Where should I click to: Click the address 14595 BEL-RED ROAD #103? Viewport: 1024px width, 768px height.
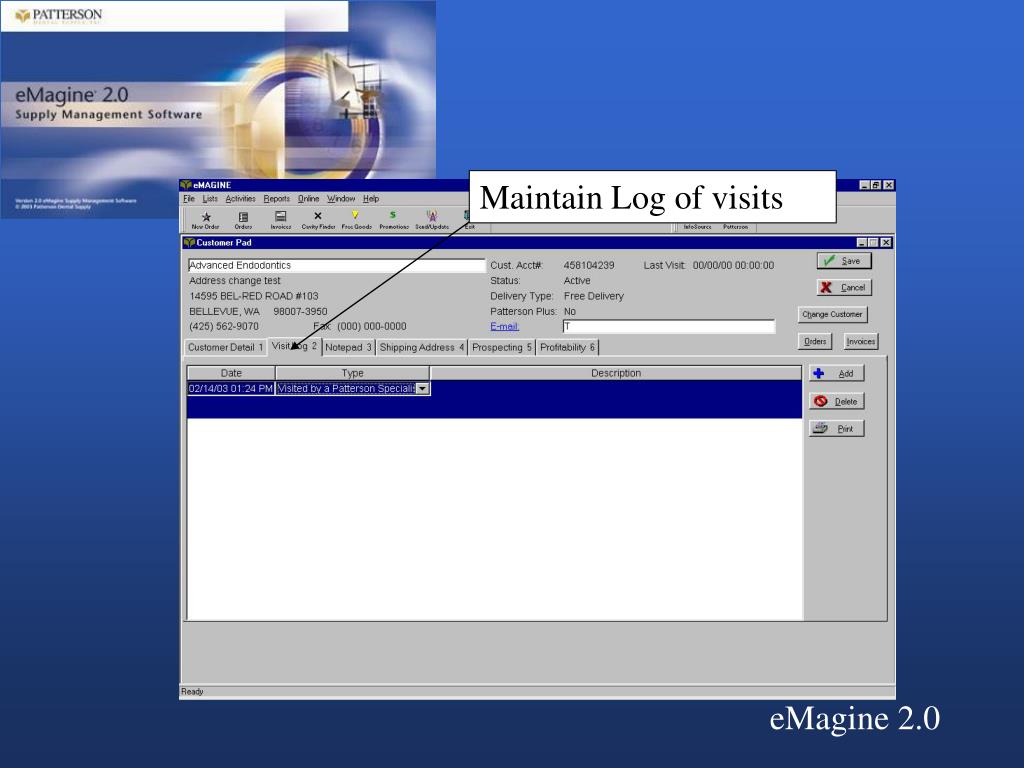coord(254,296)
